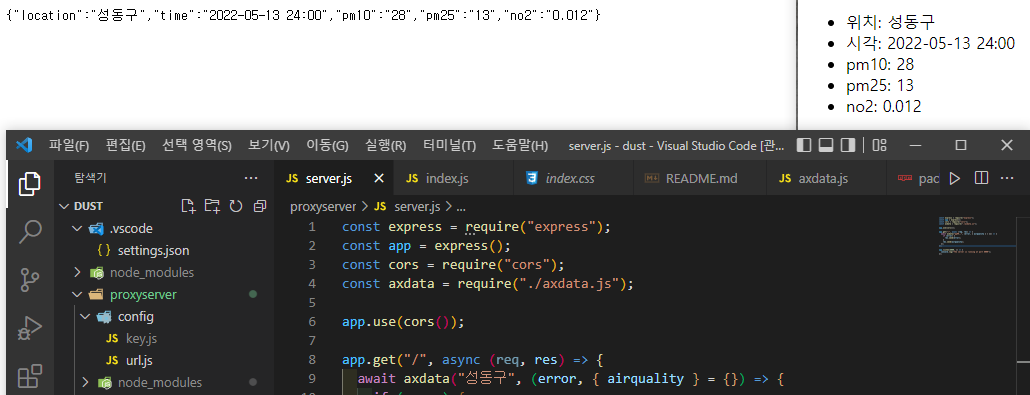Open the 도움말(H) menu
Viewport: 1030px width, 395px height.
coord(520,145)
